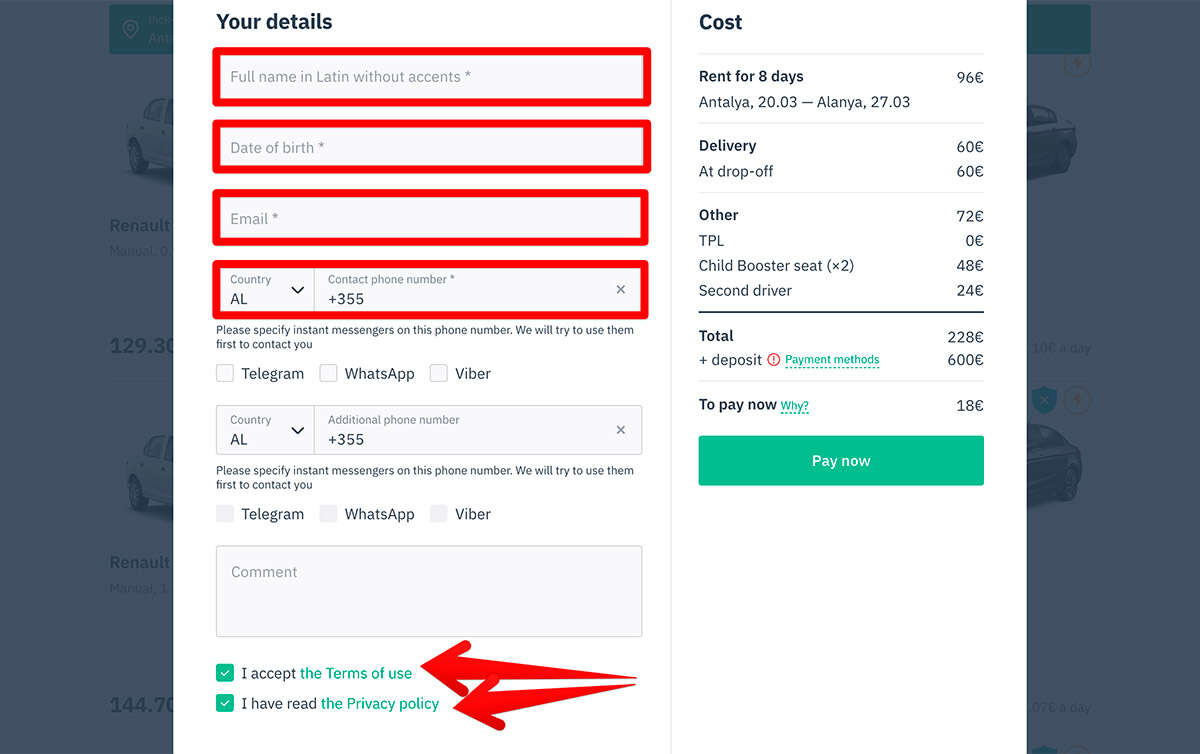Enable Telegram for the additional phone number

pyautogui.click(x=225, y=514)
